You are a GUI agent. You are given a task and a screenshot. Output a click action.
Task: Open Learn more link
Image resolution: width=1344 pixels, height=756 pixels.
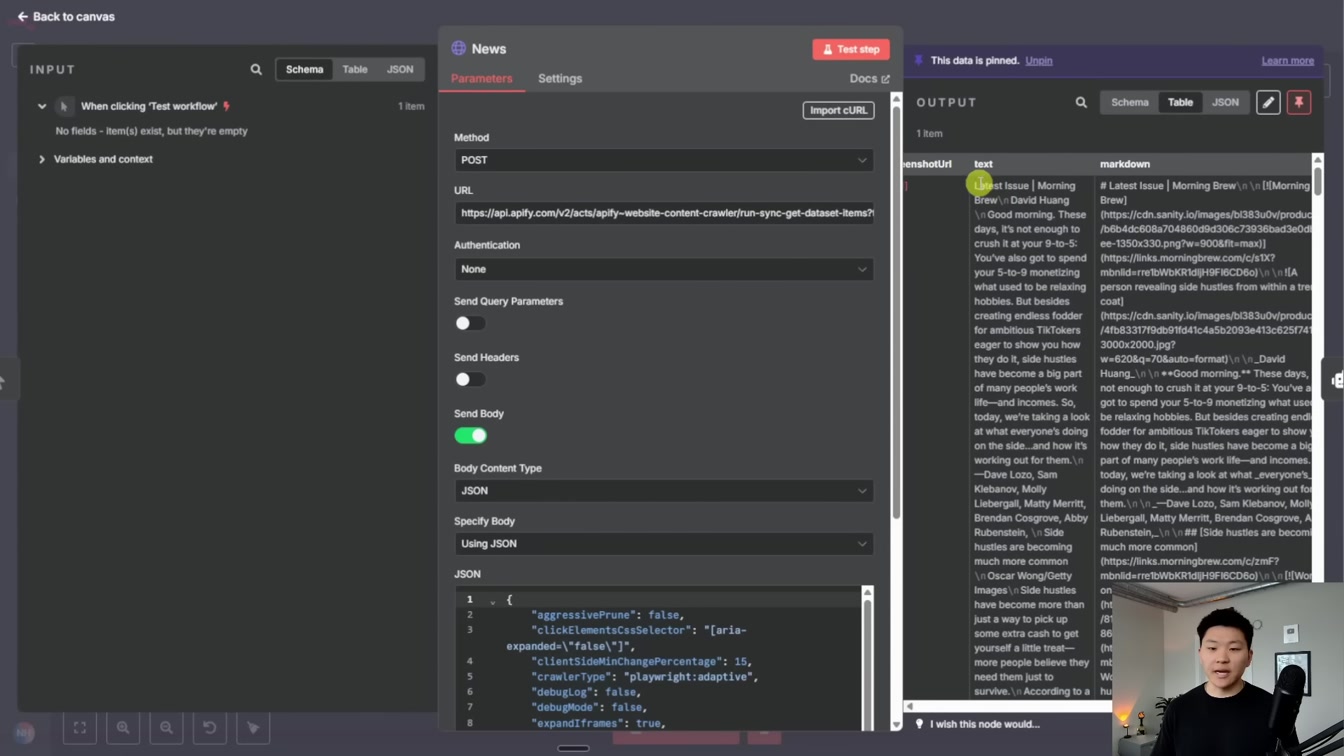click(1287, 61)
